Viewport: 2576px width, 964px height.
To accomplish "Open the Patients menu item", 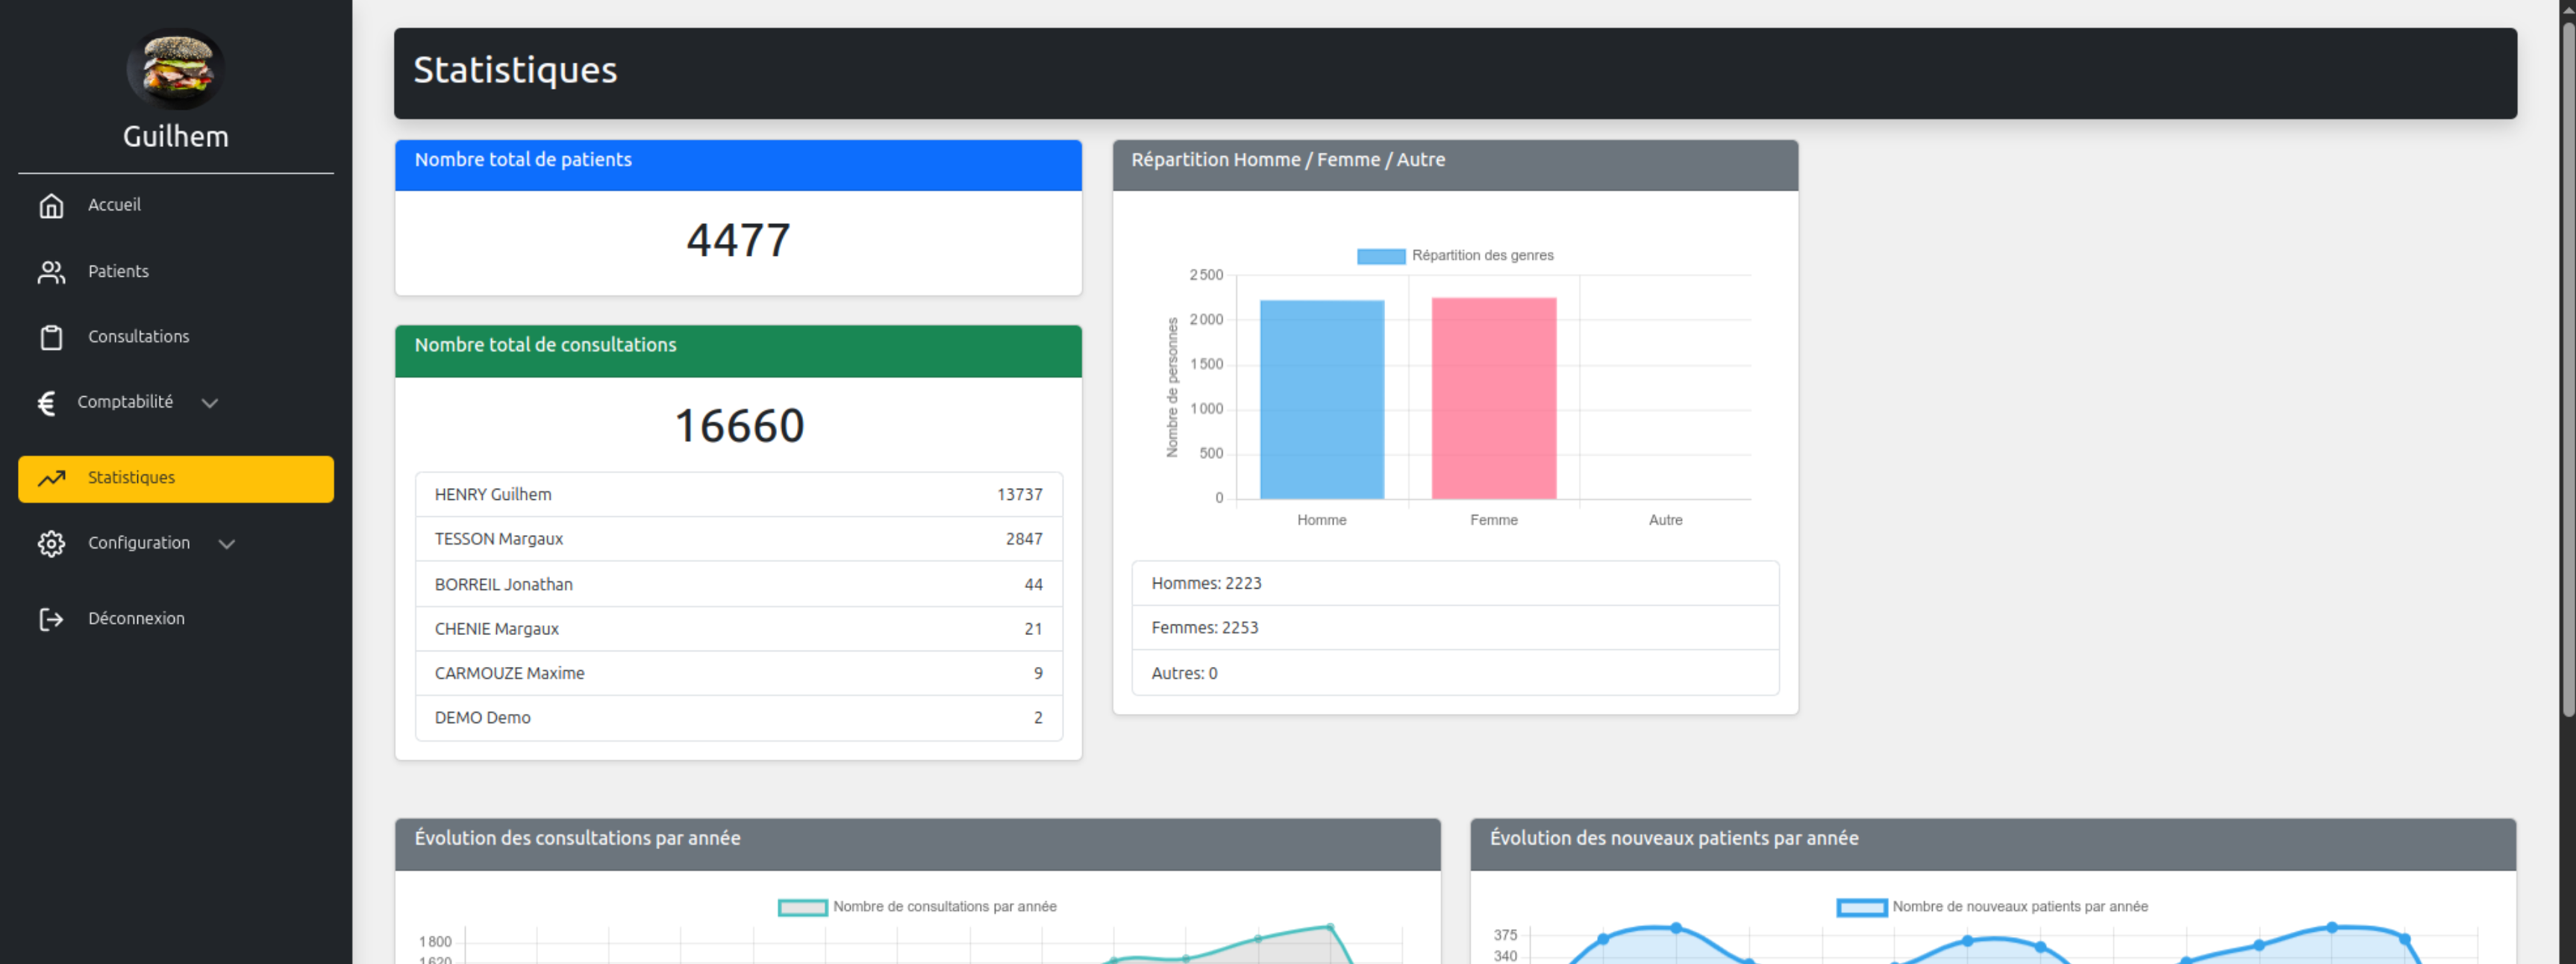I will [118, 272].
